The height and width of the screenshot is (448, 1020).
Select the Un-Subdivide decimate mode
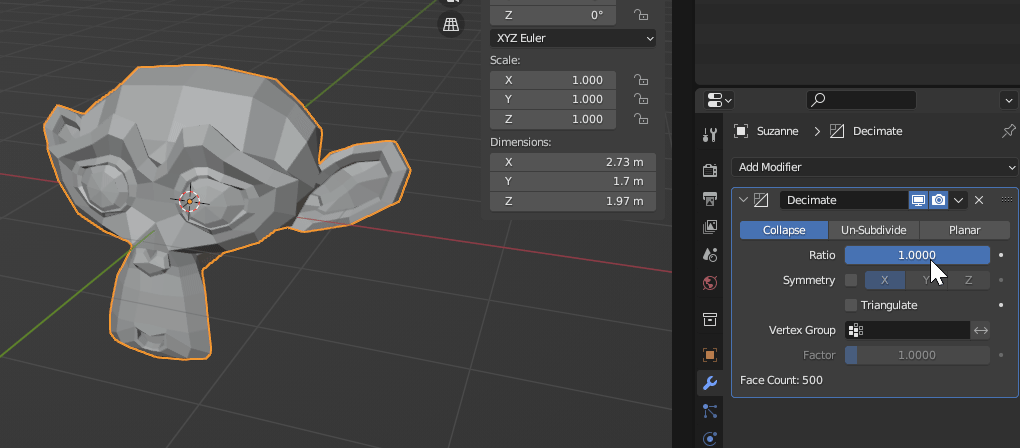[x=874, y=230]
